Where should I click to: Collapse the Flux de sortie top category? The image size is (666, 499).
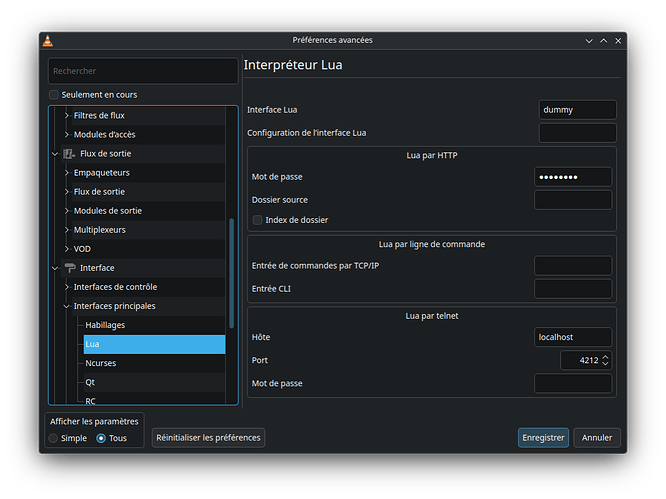point(55,154)
